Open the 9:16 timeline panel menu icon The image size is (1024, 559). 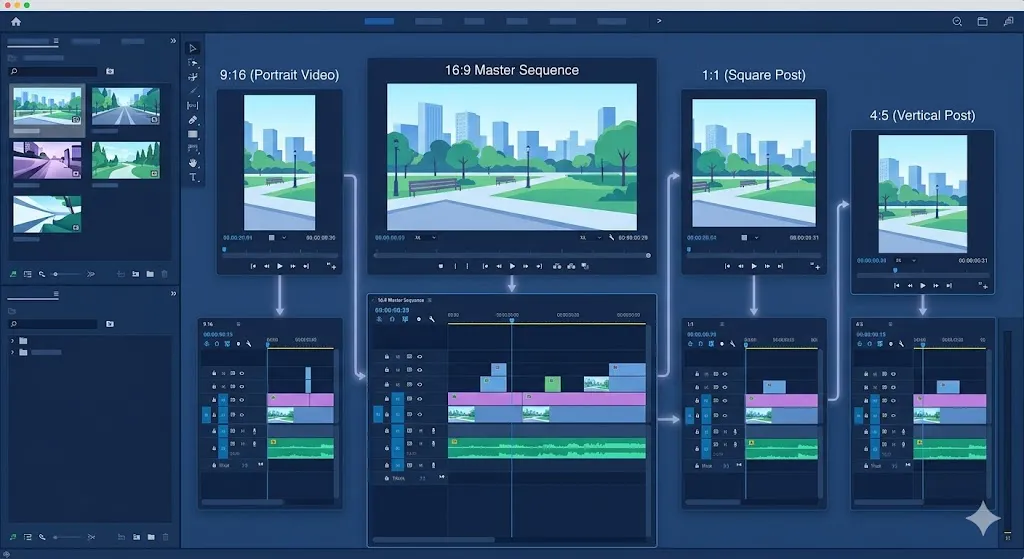[238, 324]
